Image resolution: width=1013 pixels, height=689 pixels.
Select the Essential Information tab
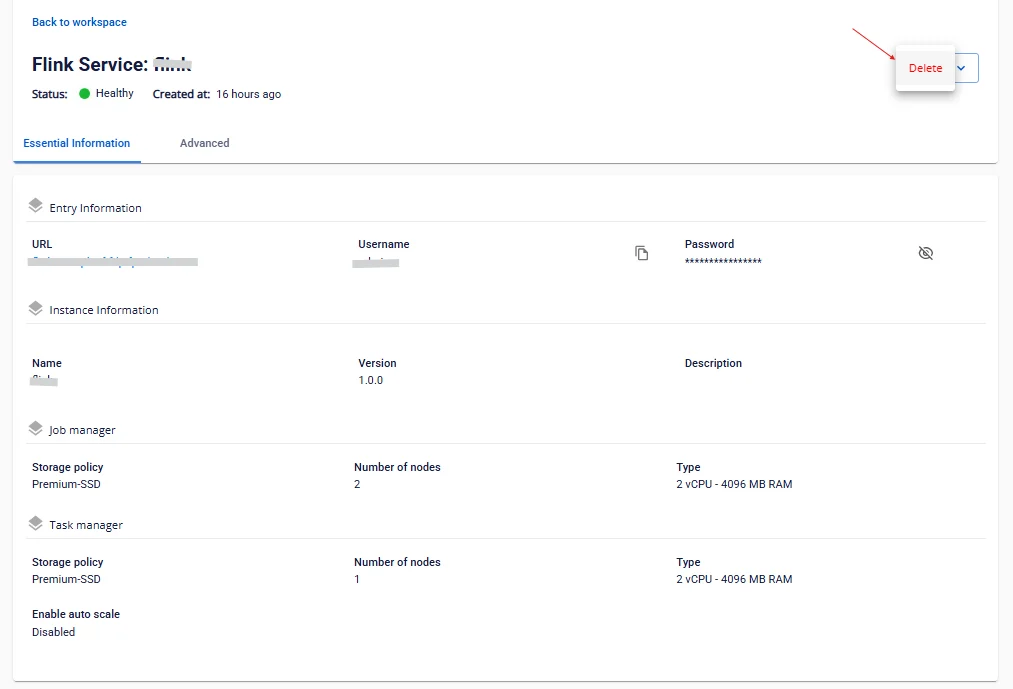coord(77,143)
